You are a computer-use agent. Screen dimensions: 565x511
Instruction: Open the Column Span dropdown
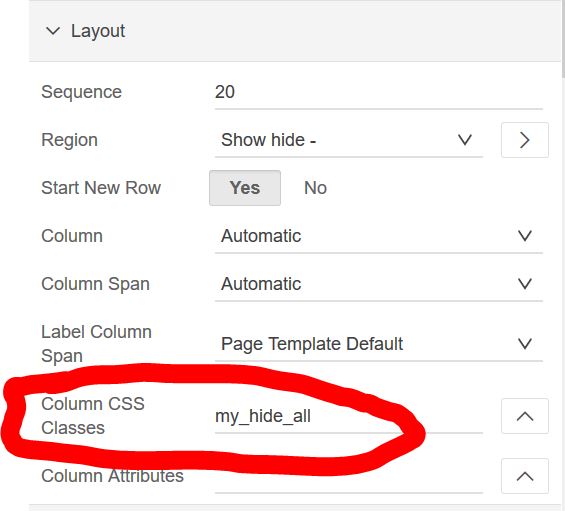click(379, 284)
